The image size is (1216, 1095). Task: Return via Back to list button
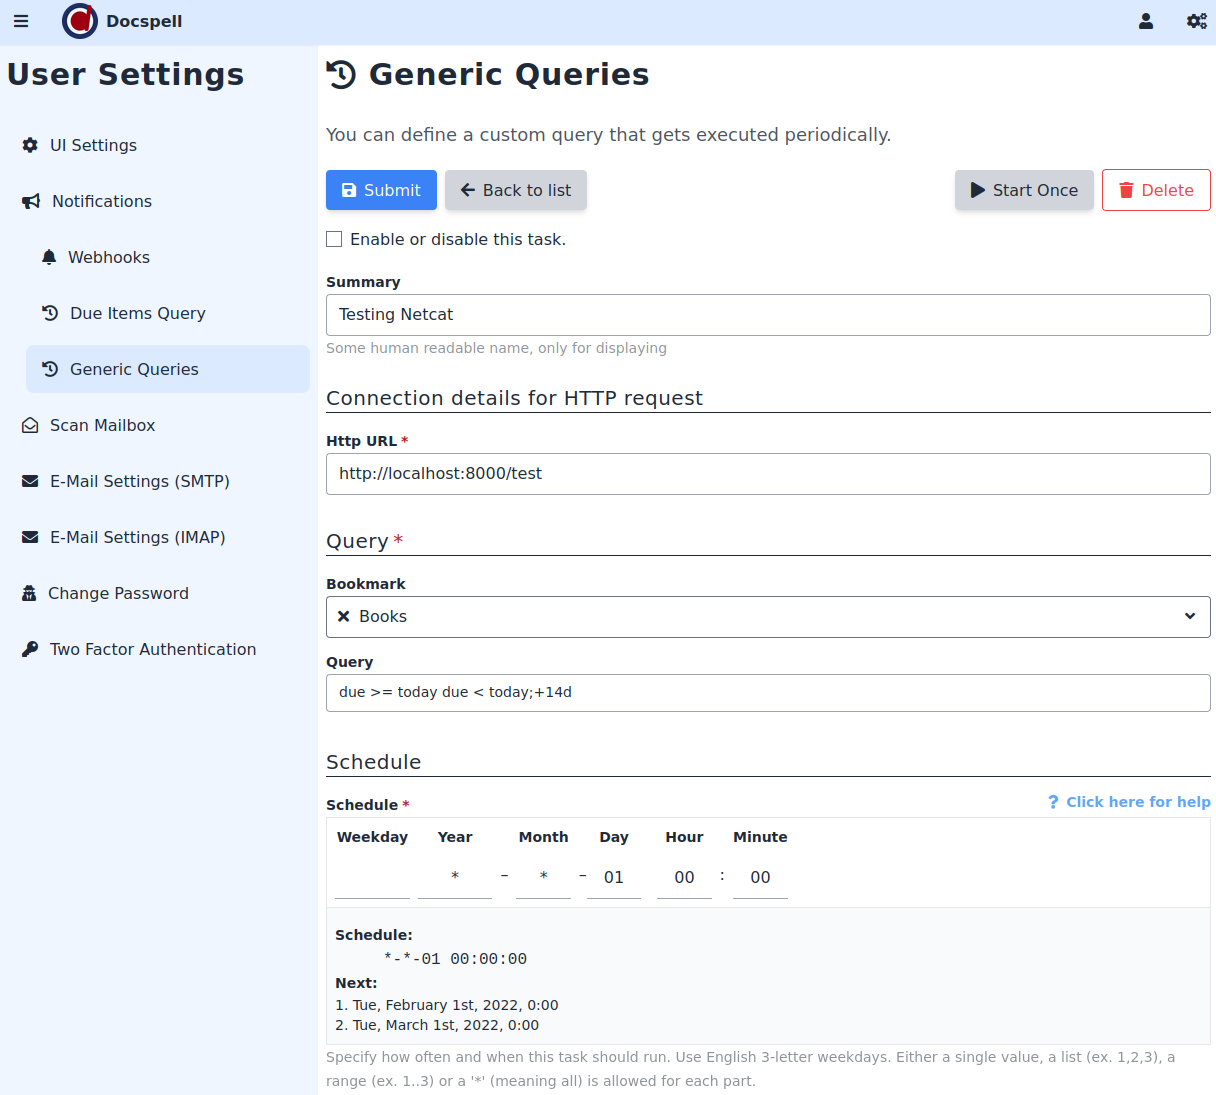pos(516,190)
